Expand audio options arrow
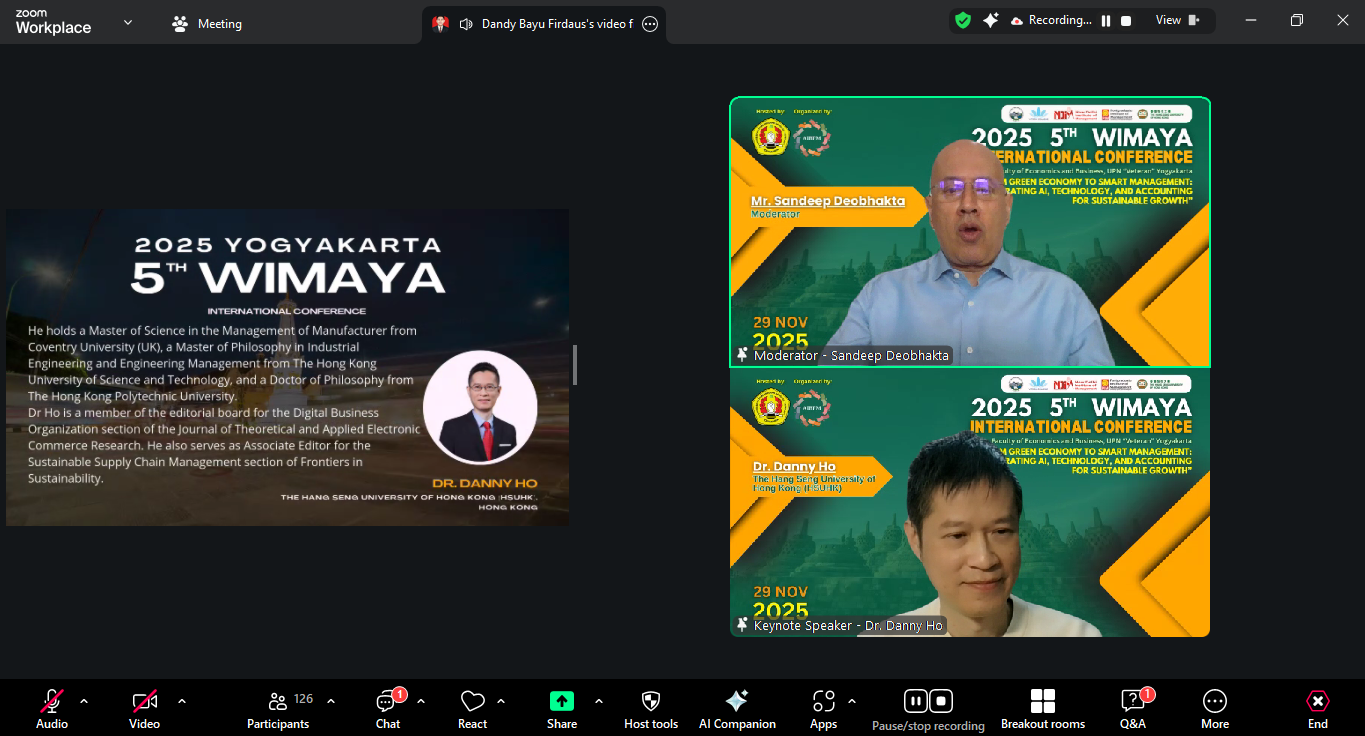This screenshot has height=736, width=1365. [x=84, y=701]
